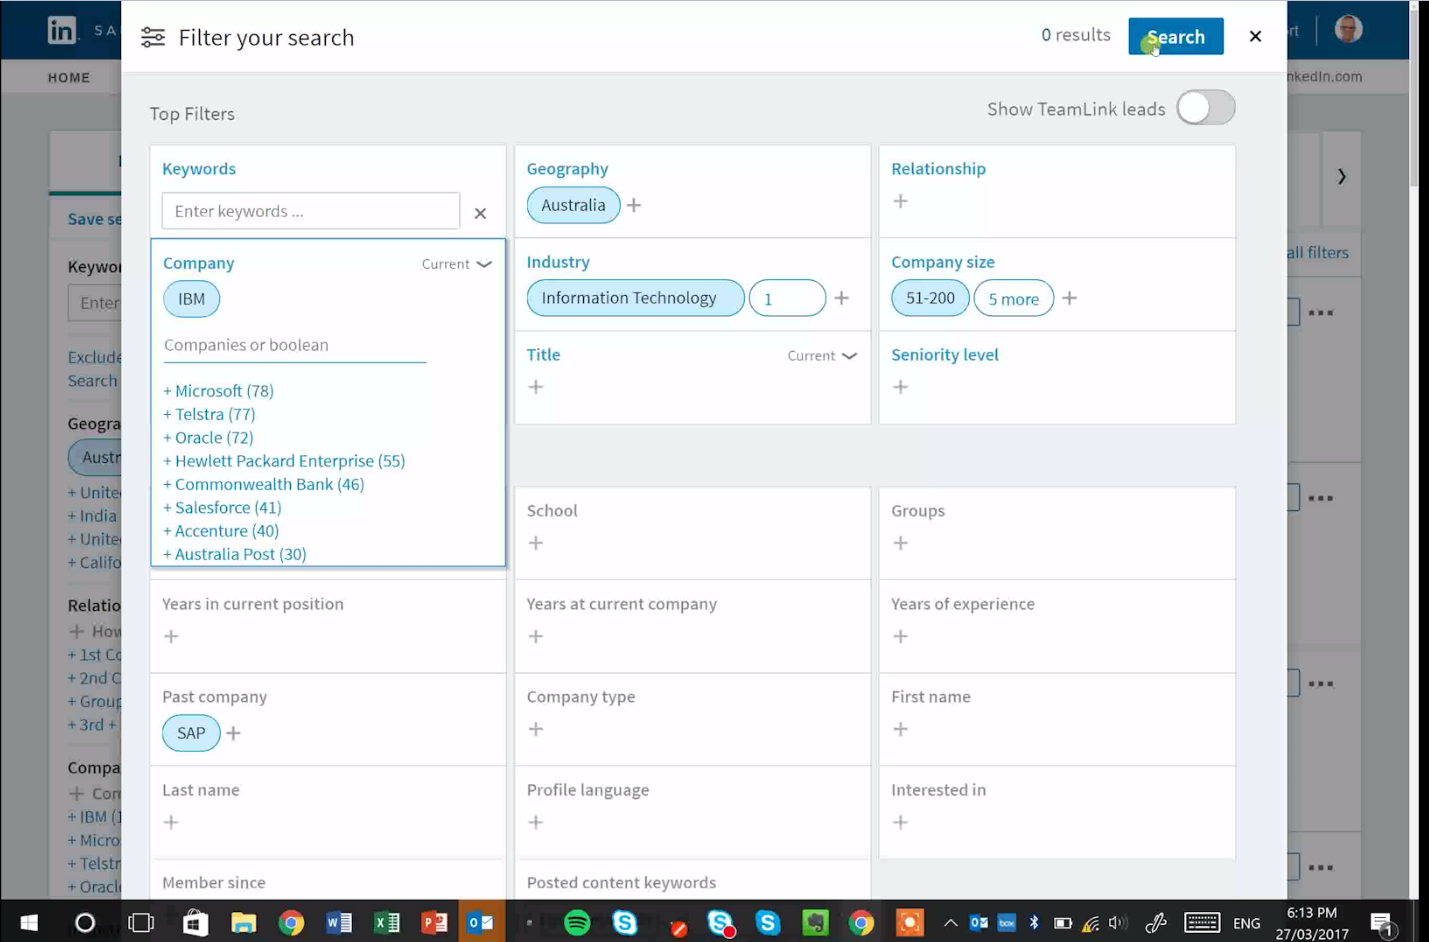Go to the HOME menu item
Viewport: 1429px width, 942px height.
click(x=69, y=77)
